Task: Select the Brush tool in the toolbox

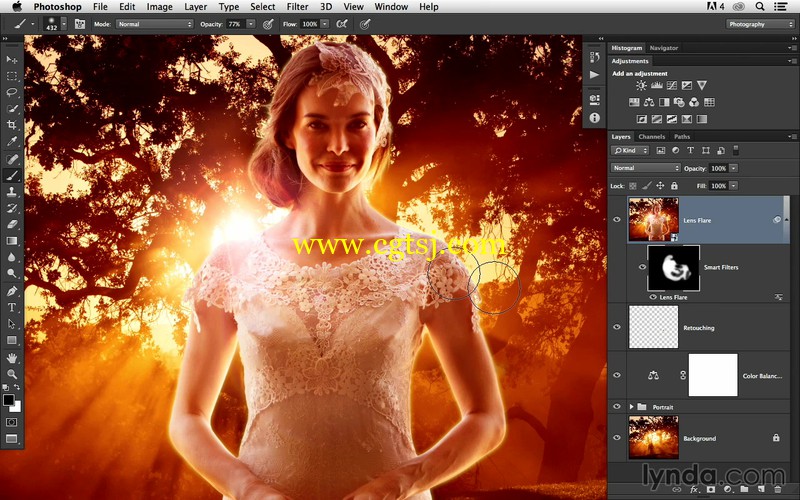Action: click(x=12, y=176)
